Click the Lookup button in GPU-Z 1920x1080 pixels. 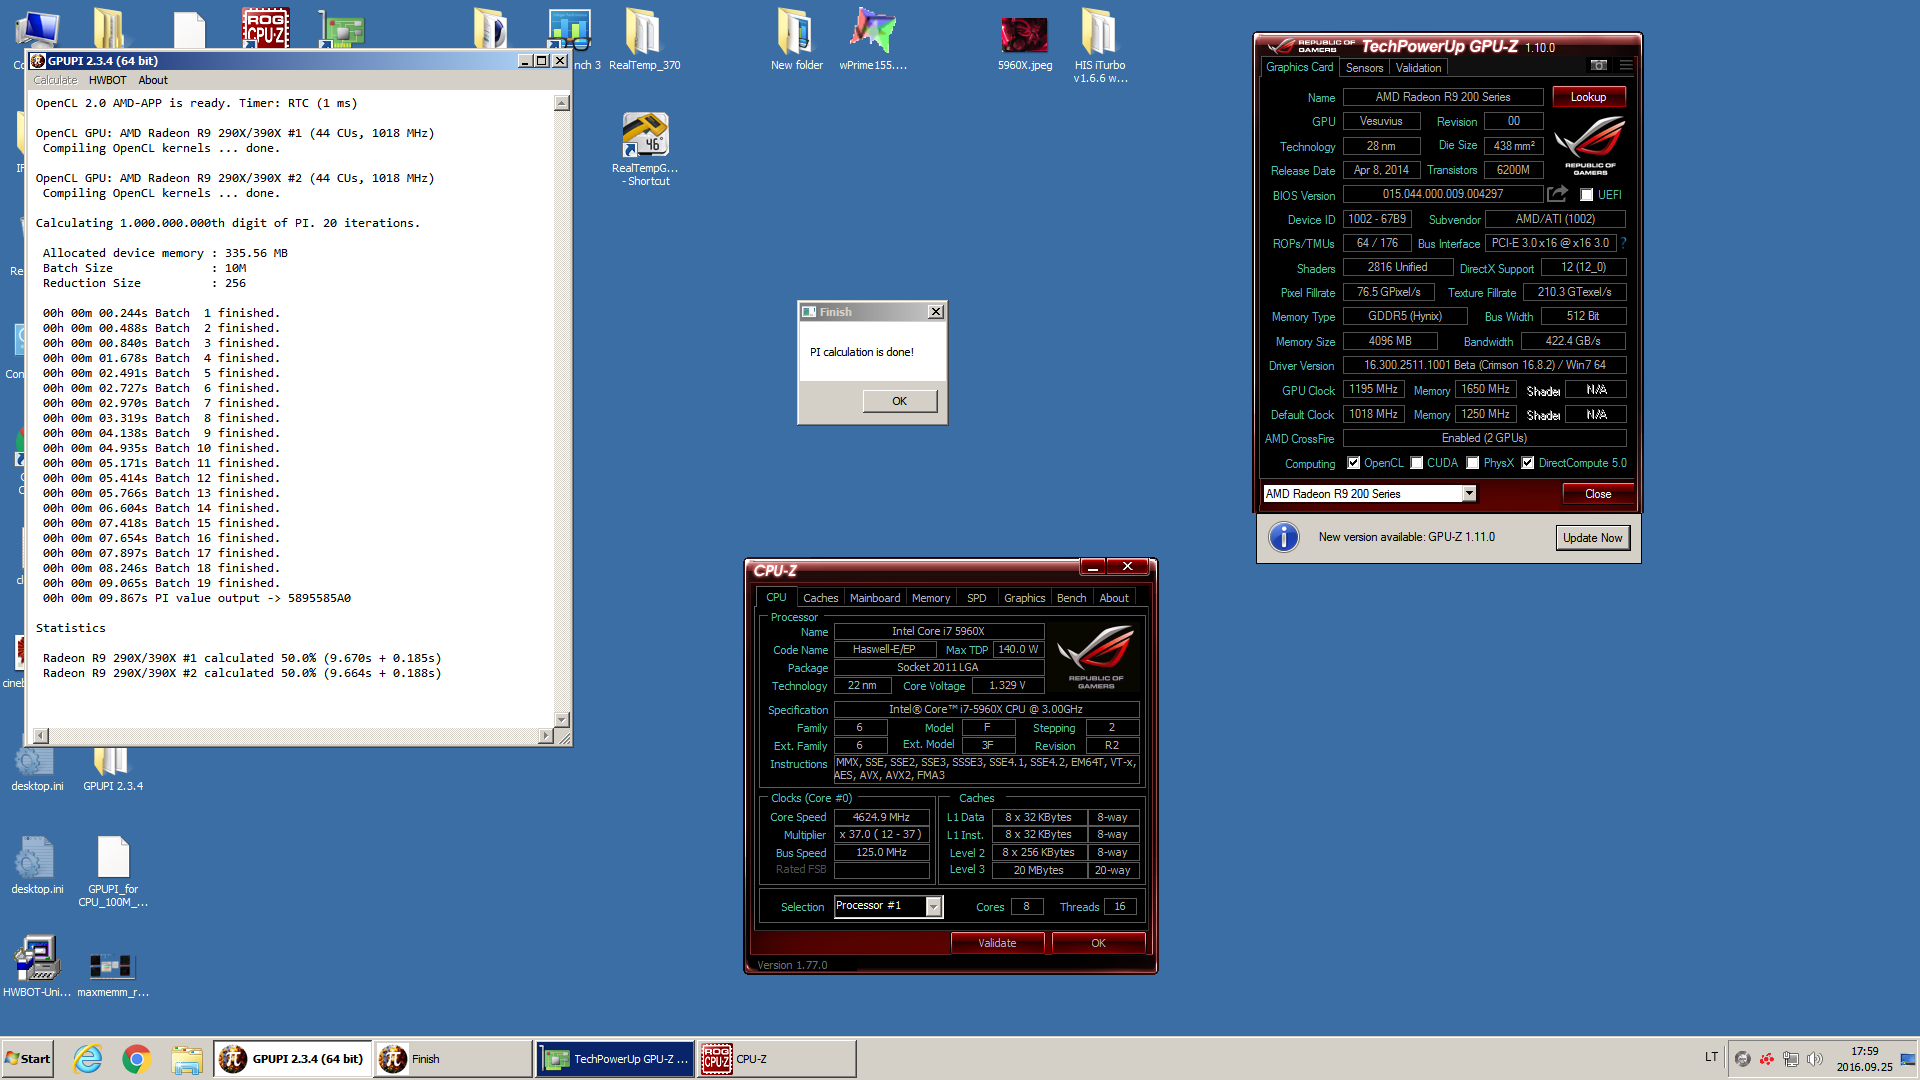pos(1588,97)
